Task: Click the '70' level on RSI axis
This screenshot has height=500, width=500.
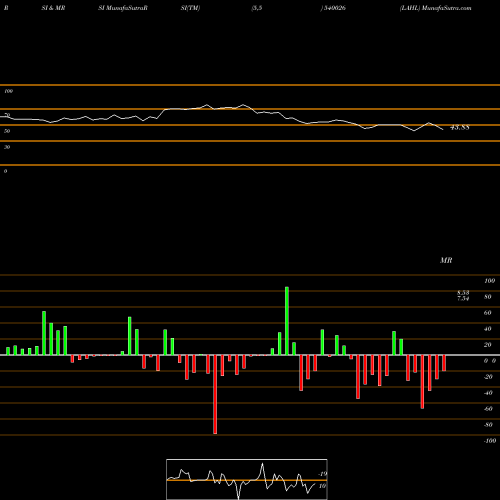Action: [7, 115]
